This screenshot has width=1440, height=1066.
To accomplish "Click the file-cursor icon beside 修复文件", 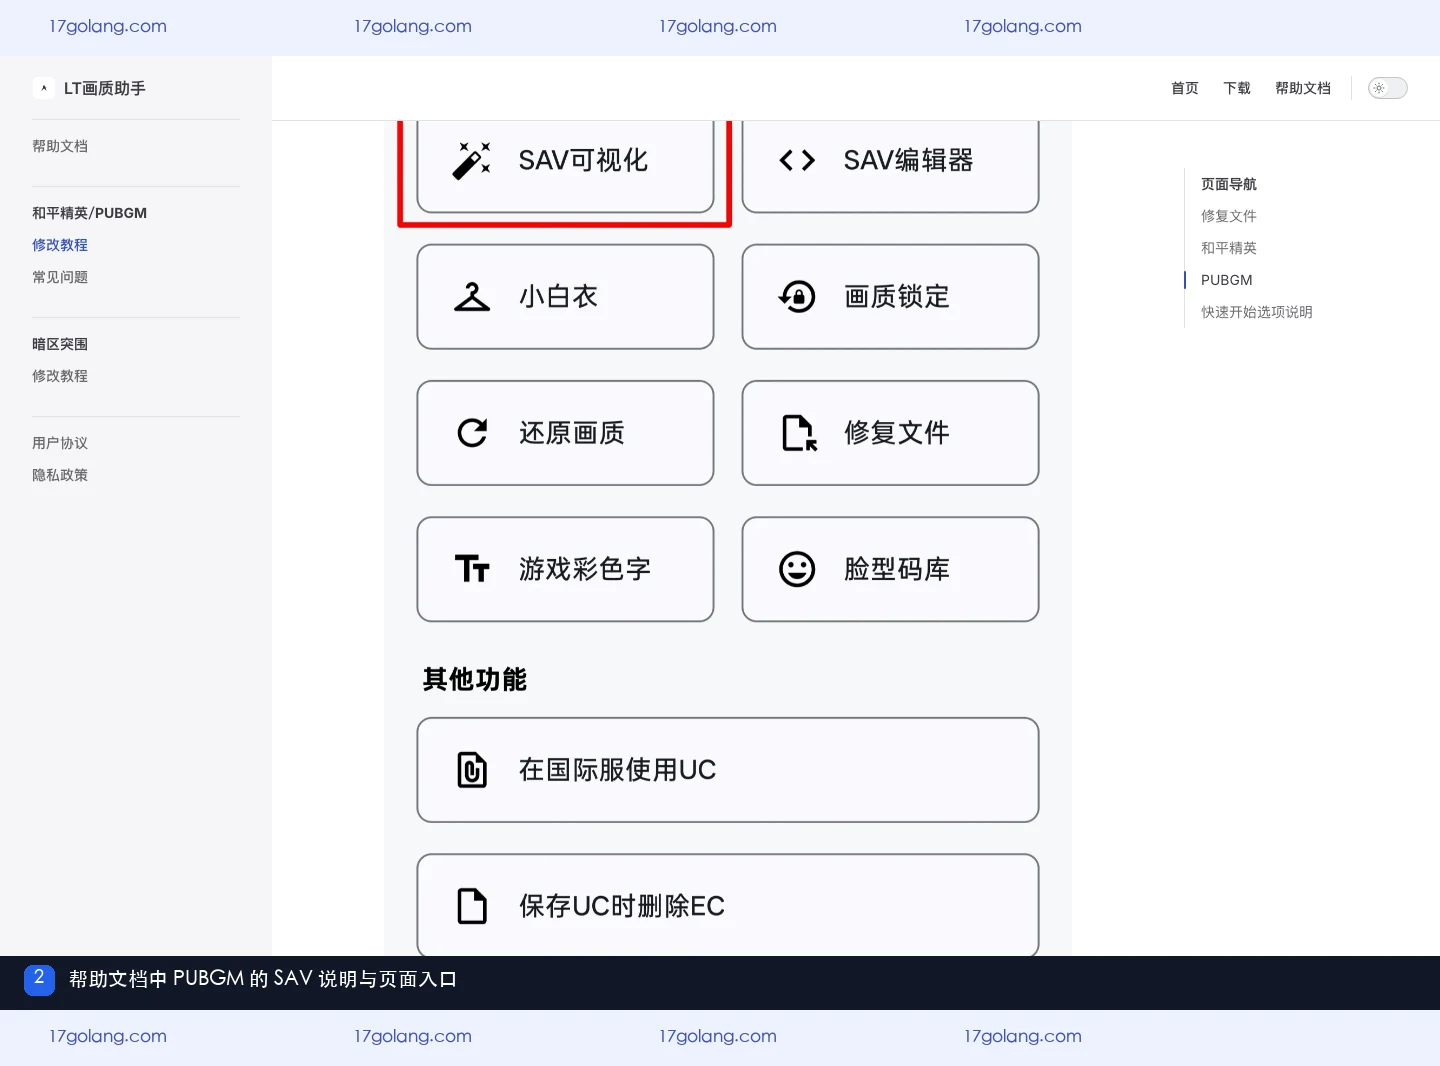I will [799, 433].
